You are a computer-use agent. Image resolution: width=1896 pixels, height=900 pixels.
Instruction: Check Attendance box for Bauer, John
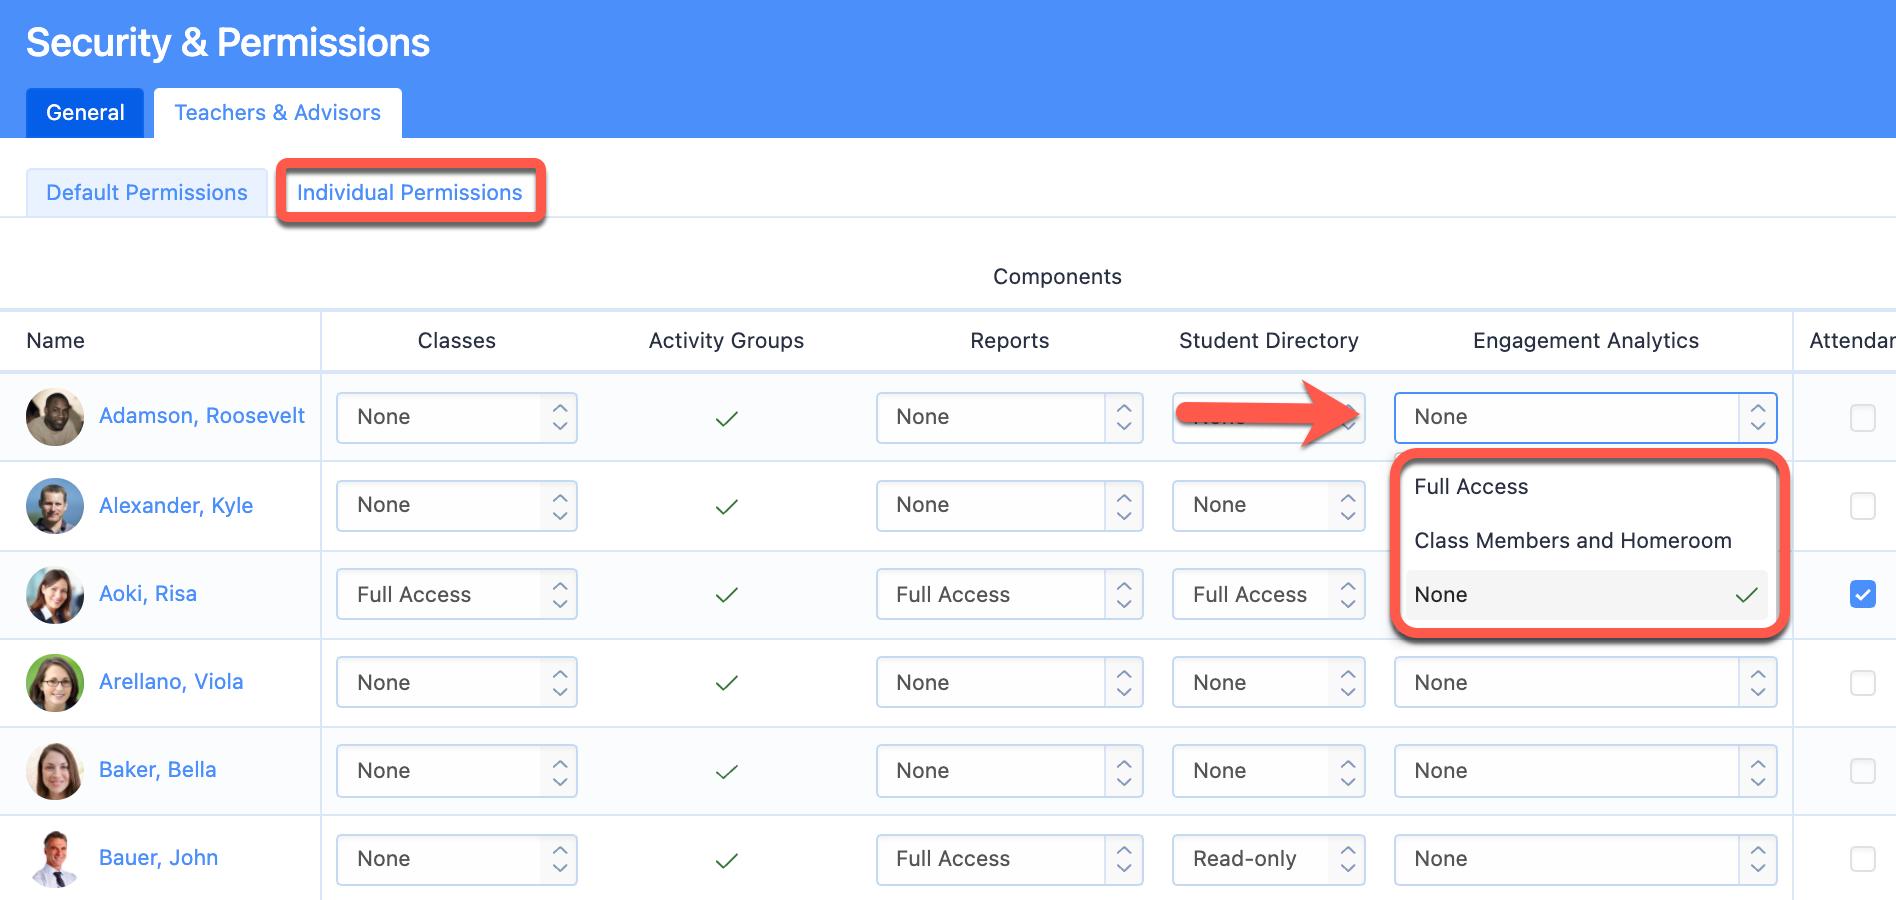point(1862,859)
